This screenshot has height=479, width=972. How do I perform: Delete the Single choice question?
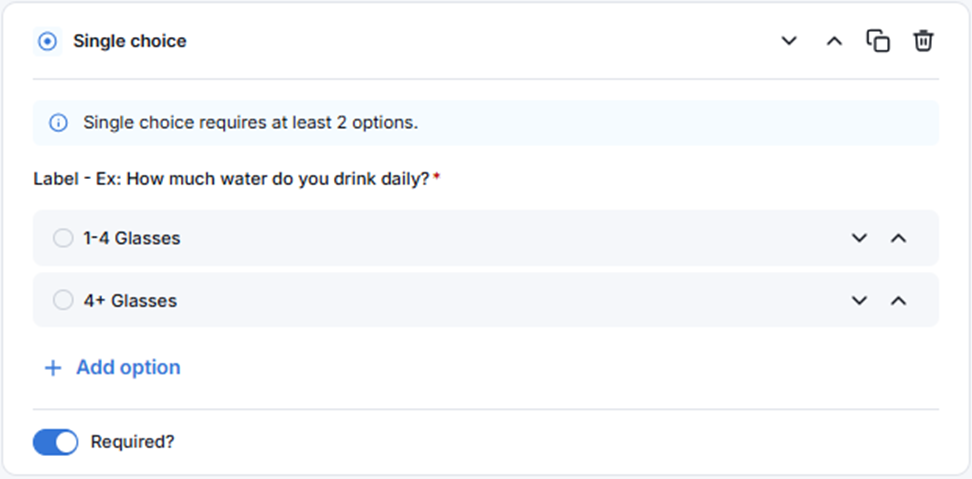(923, 41)
